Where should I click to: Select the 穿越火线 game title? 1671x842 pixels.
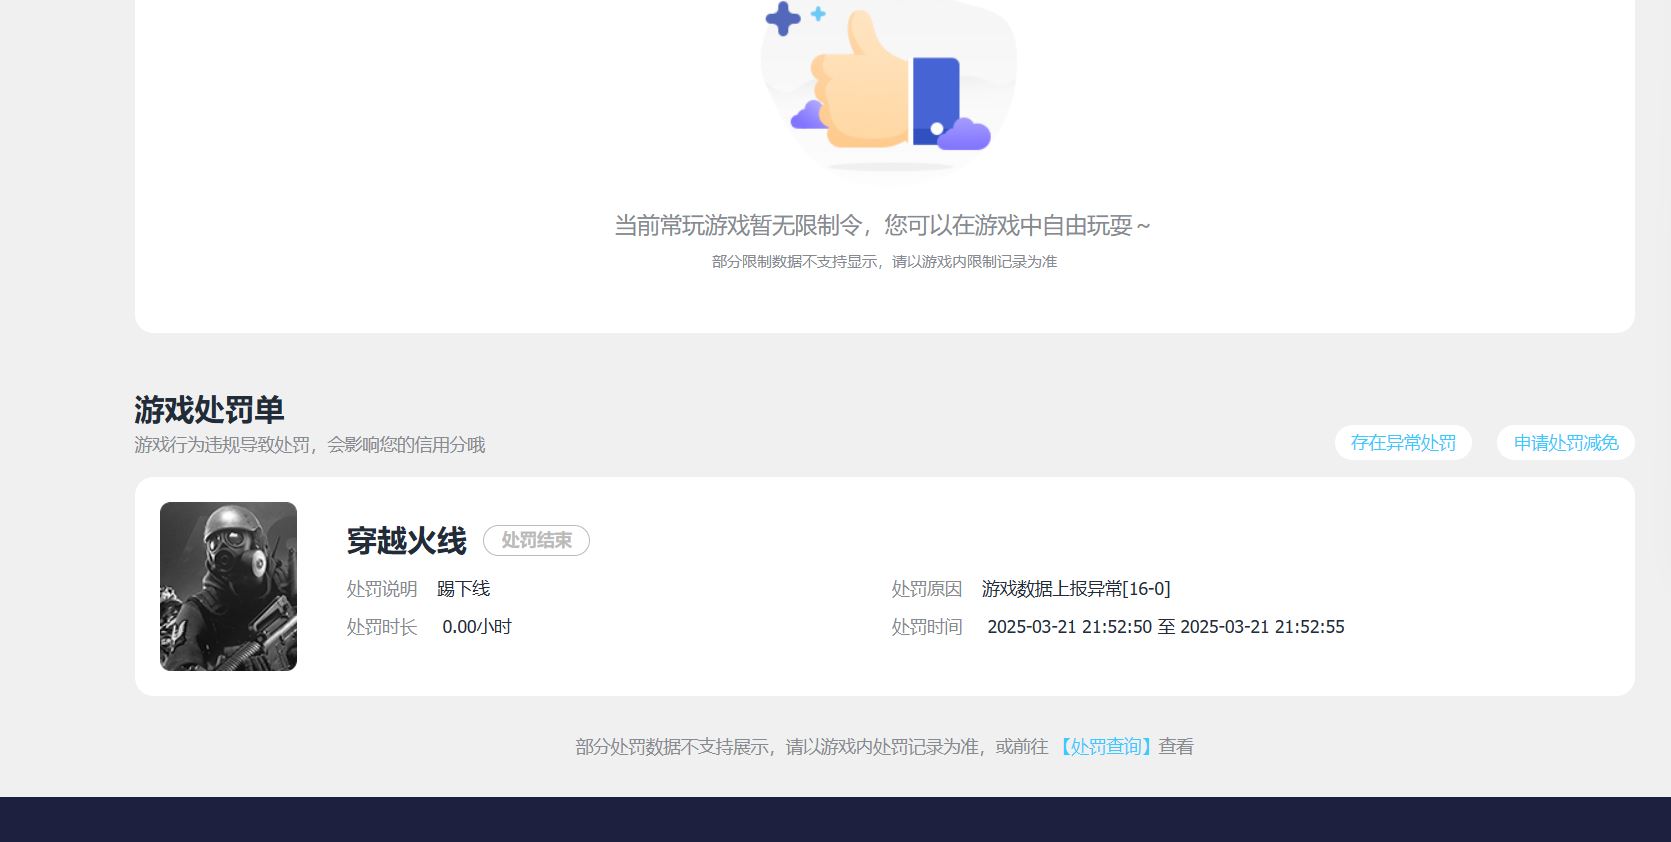tap(406, 541)
